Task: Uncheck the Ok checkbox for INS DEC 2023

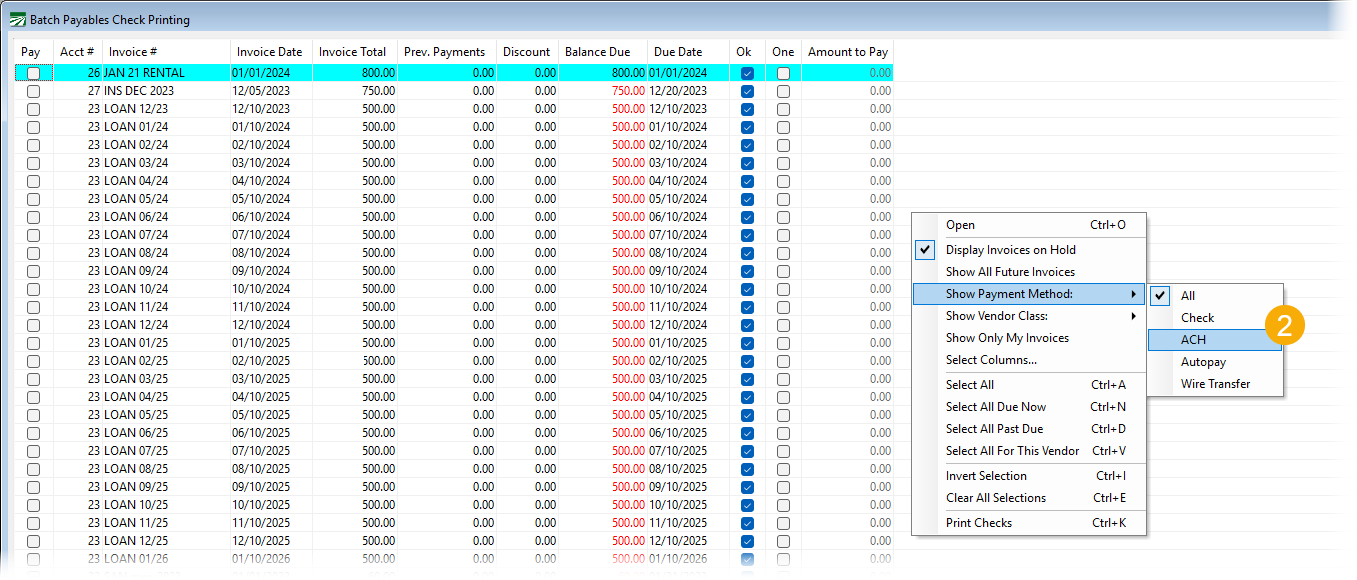Action: click(747, 91)
